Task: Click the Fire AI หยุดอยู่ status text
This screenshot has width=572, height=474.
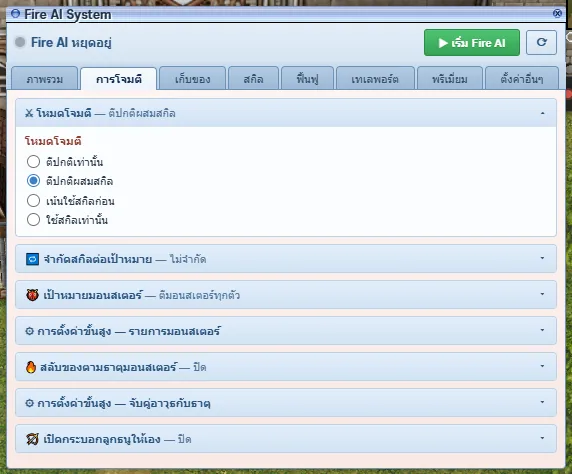Action: 71,42
